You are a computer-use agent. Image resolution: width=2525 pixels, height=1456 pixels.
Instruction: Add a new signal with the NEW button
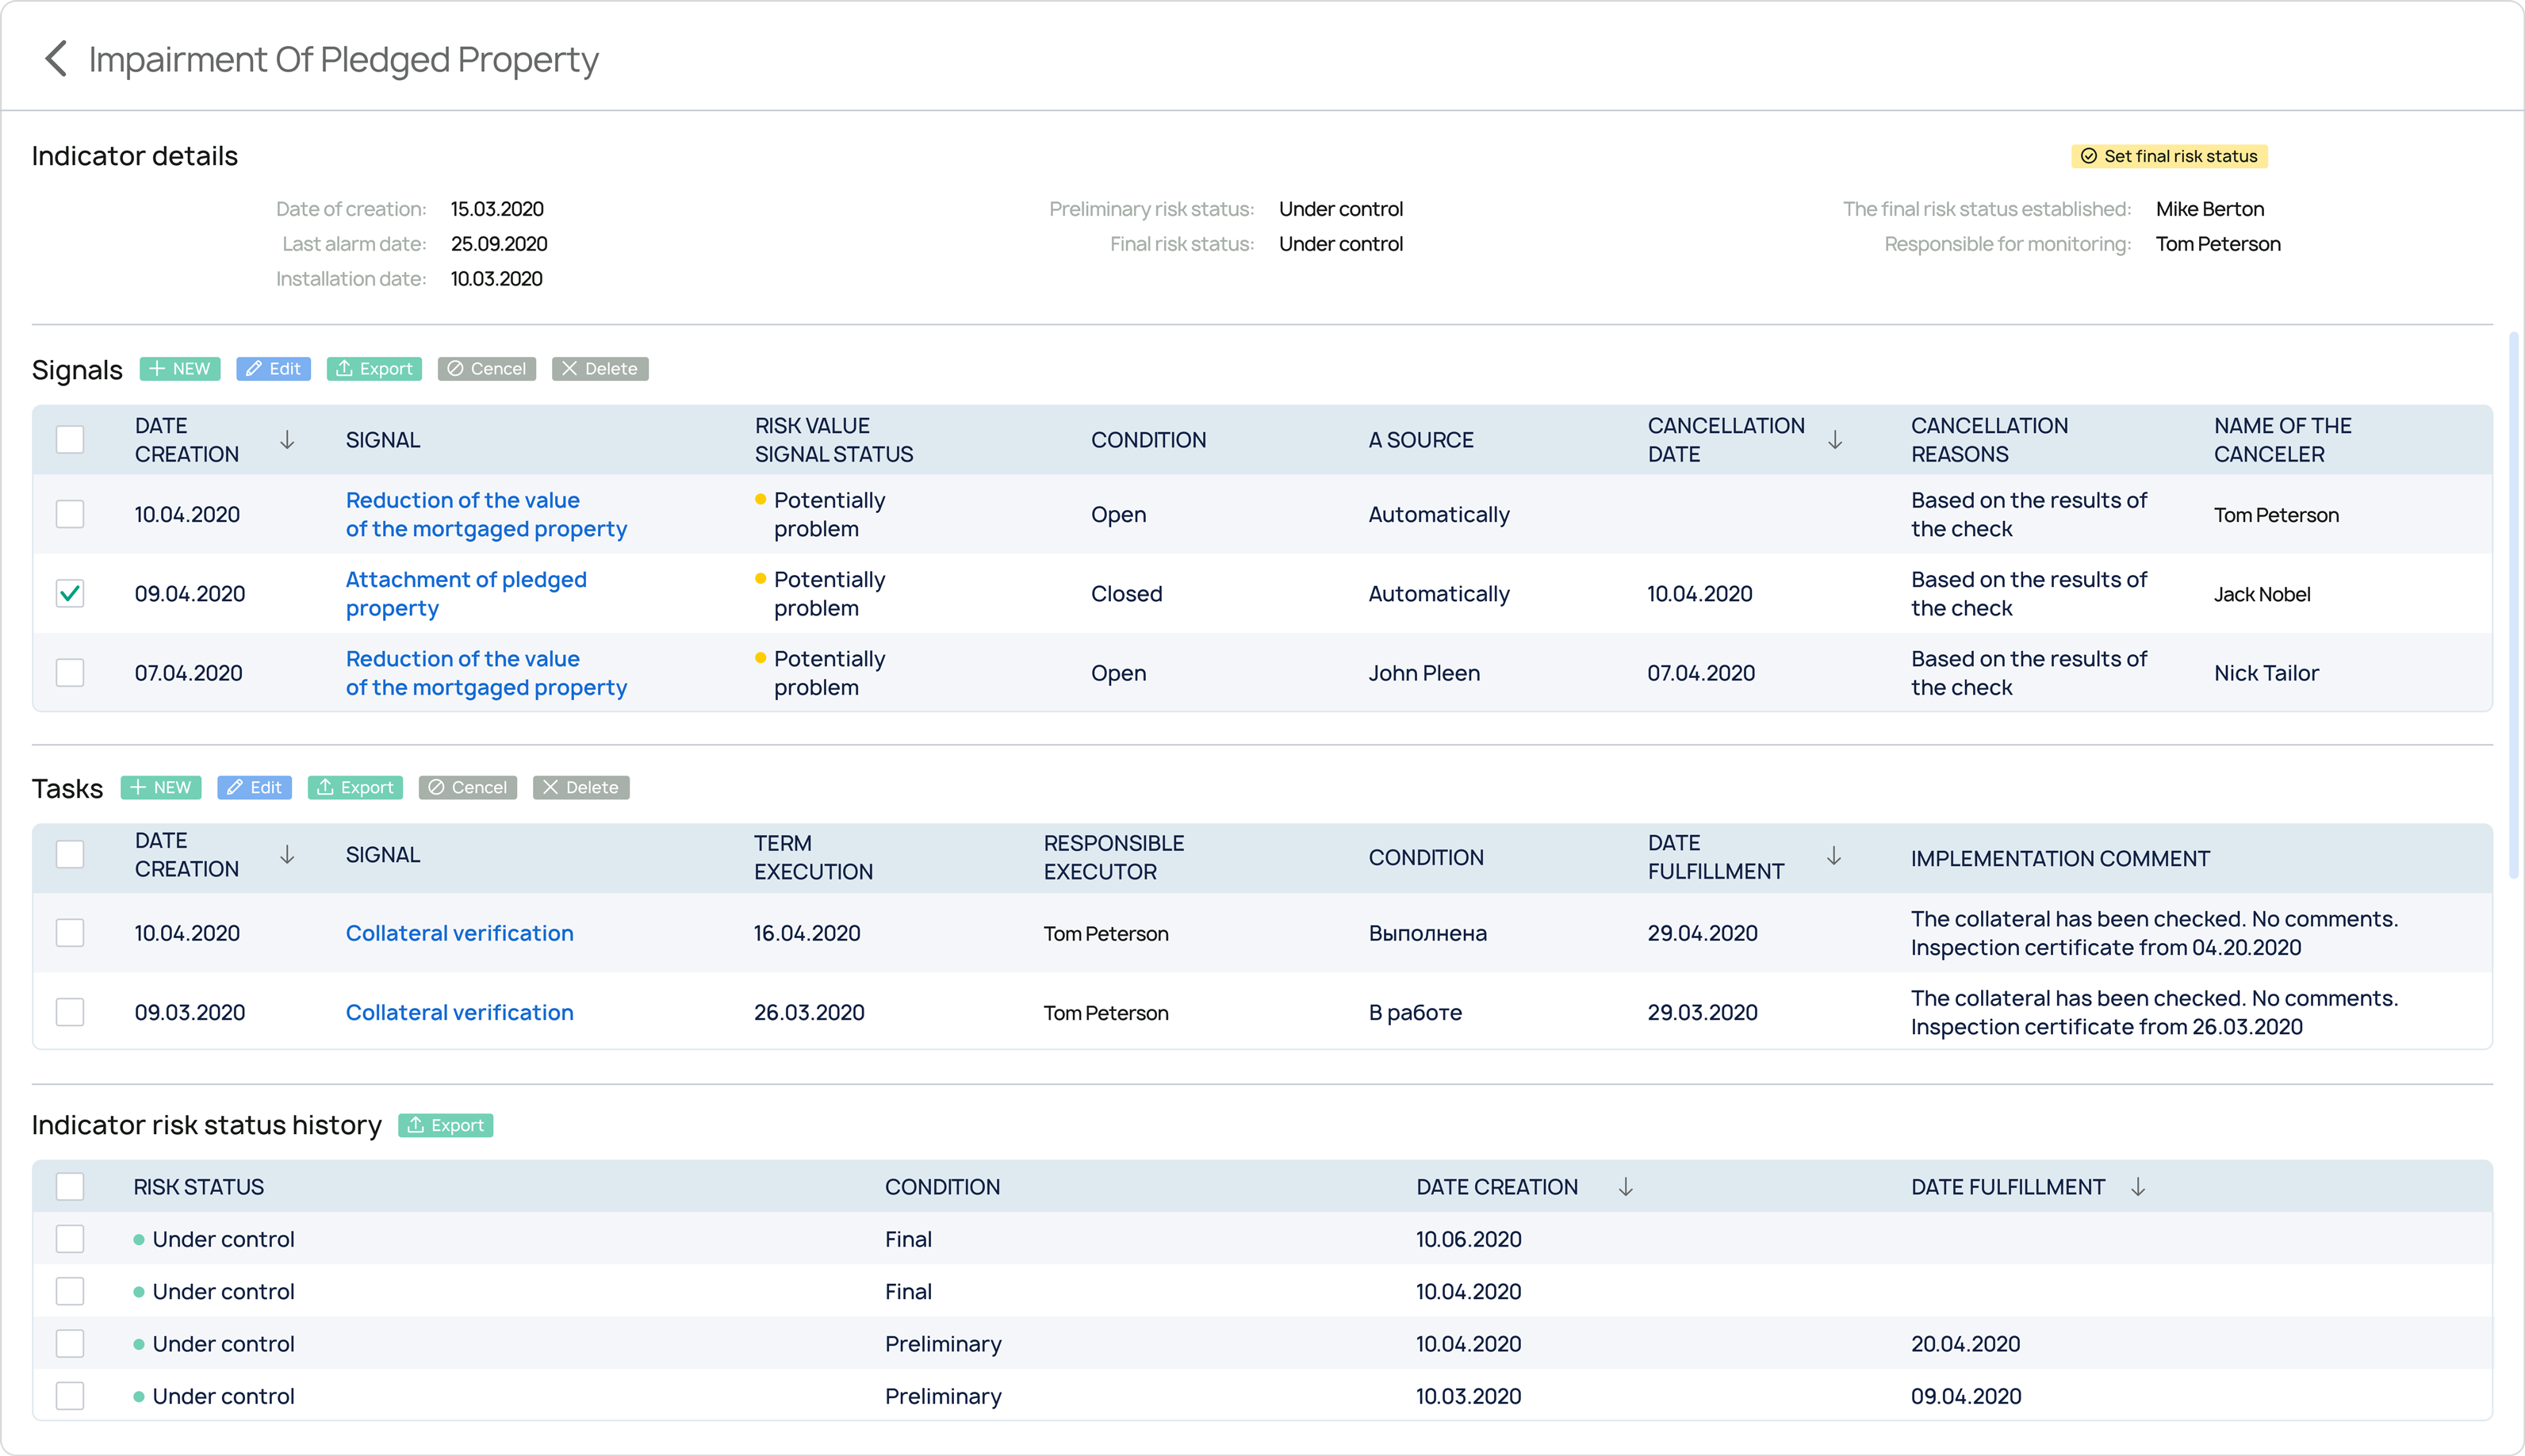pyautogui.click(x=180, y=369)
